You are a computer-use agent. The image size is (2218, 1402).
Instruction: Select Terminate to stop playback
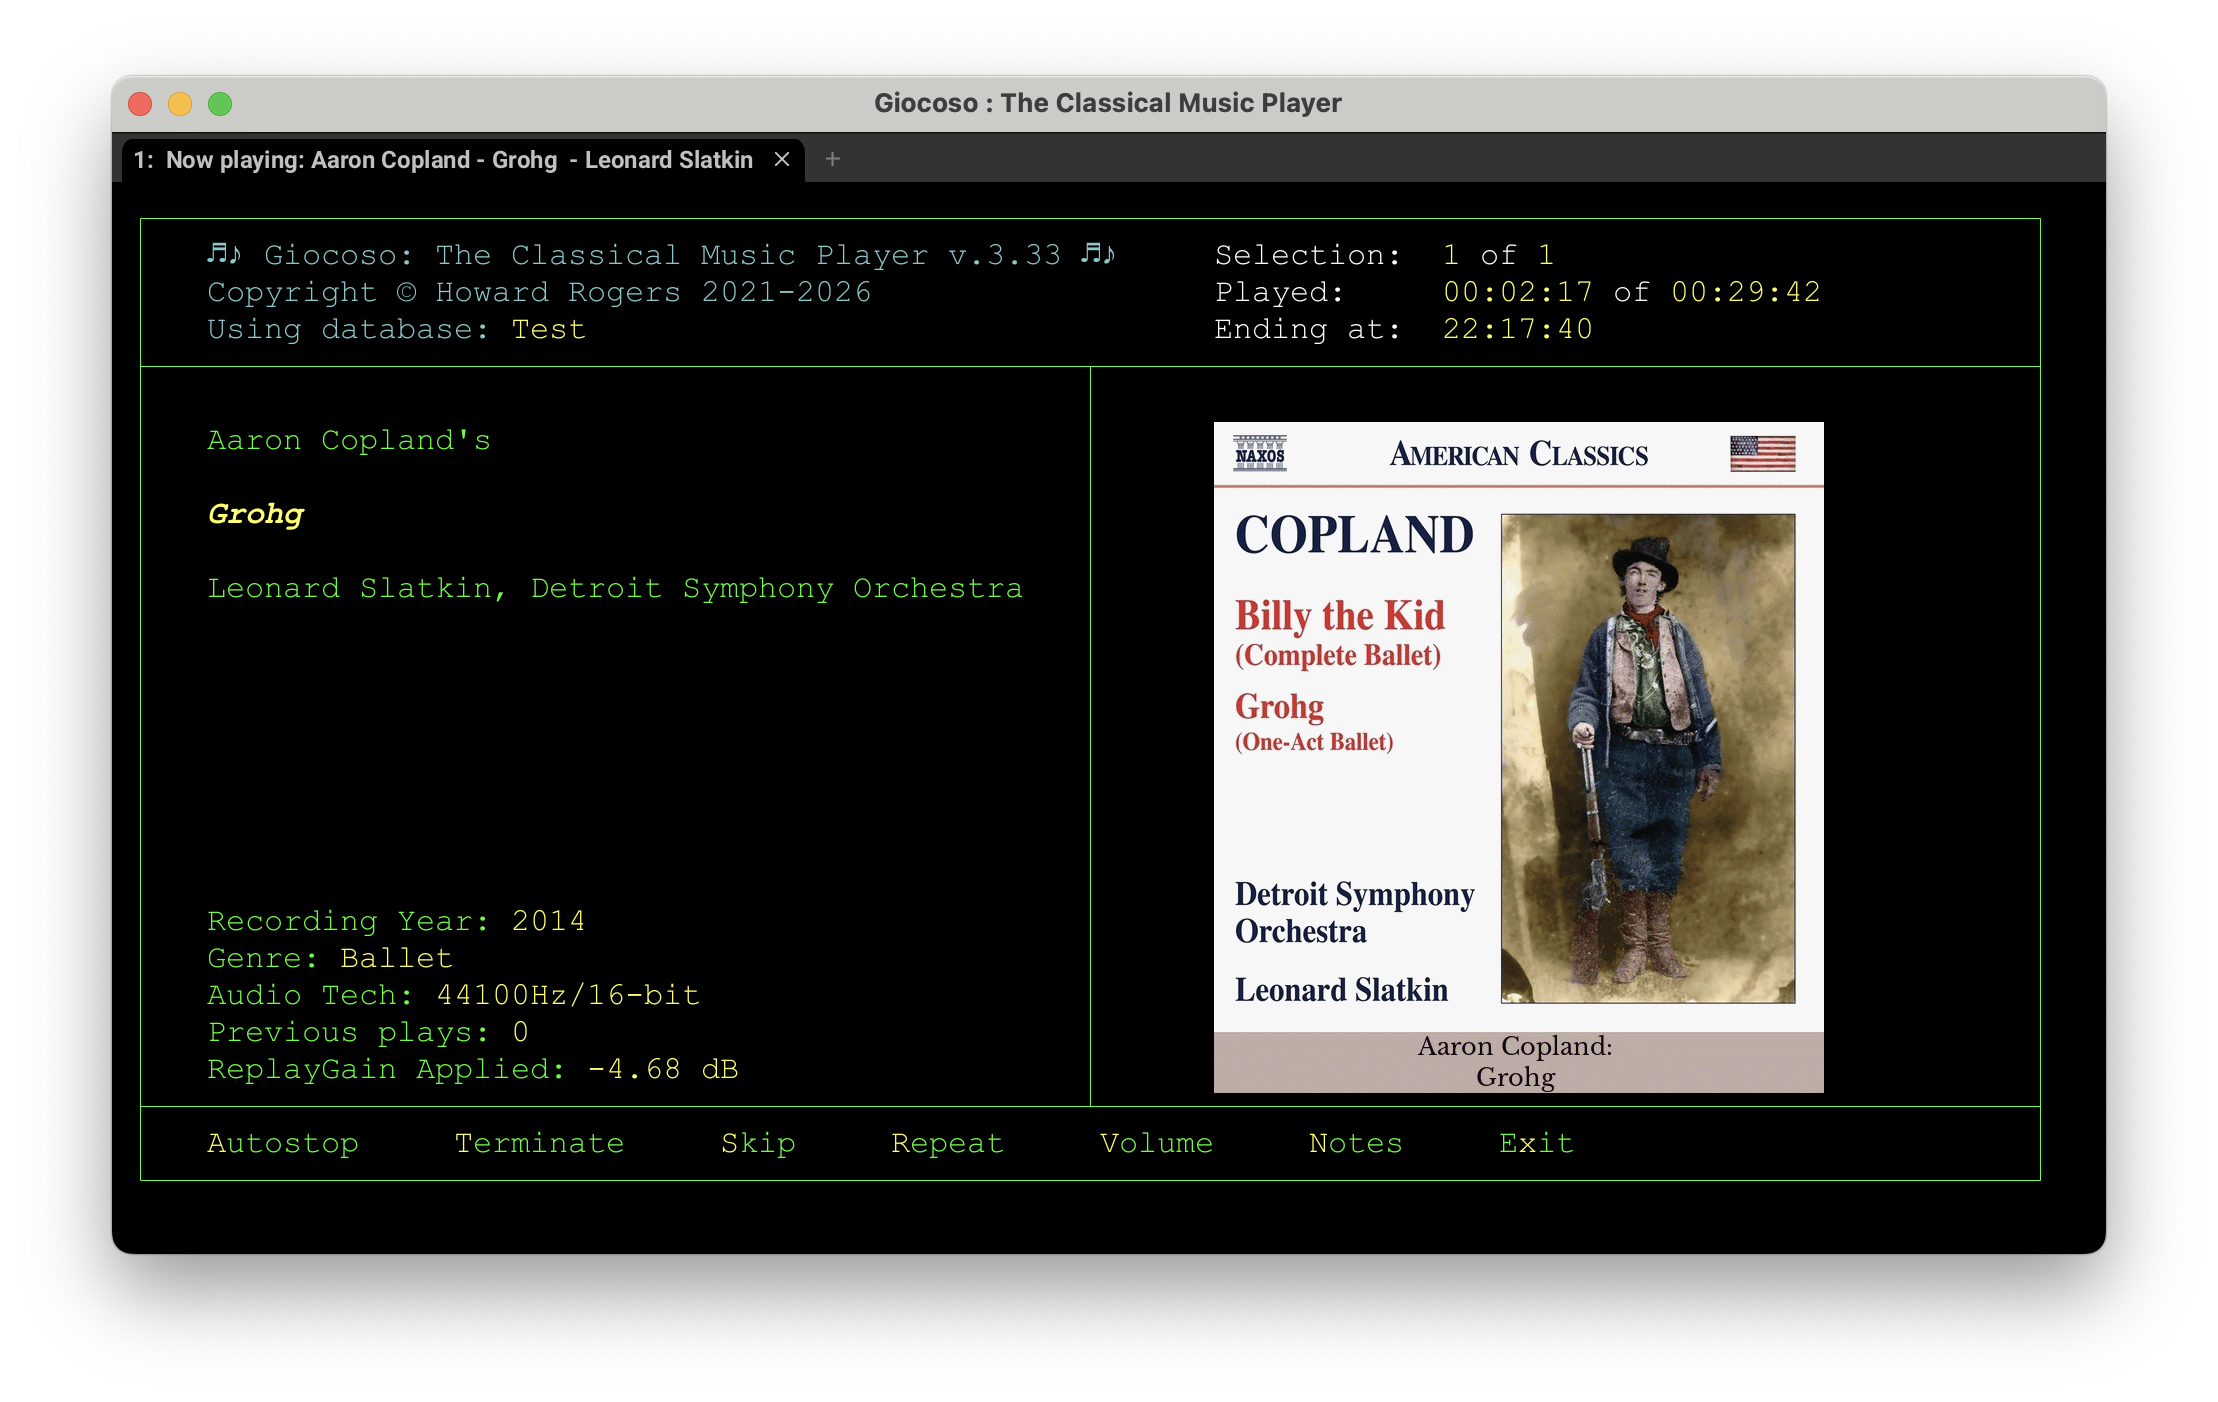point(540,1143)
